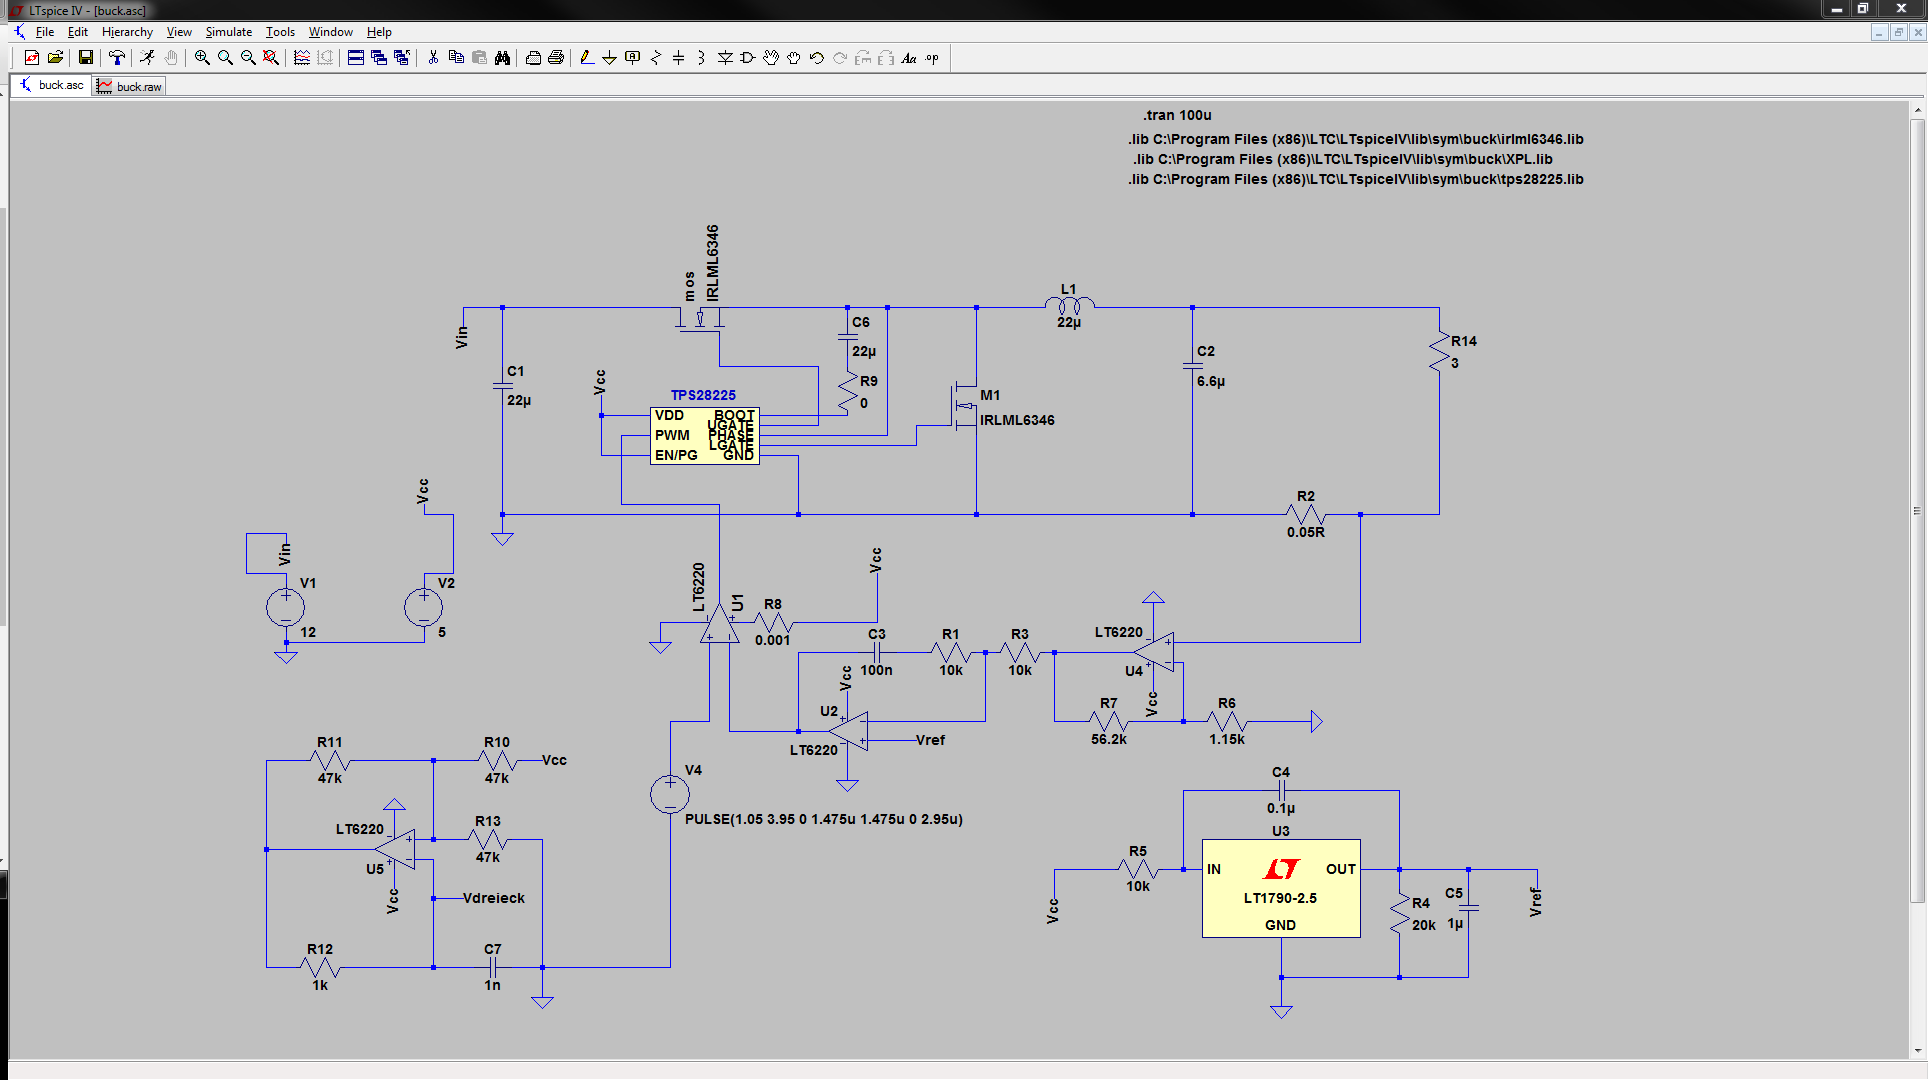Select the Drag closed-hand tool

(x=794, y=58)
